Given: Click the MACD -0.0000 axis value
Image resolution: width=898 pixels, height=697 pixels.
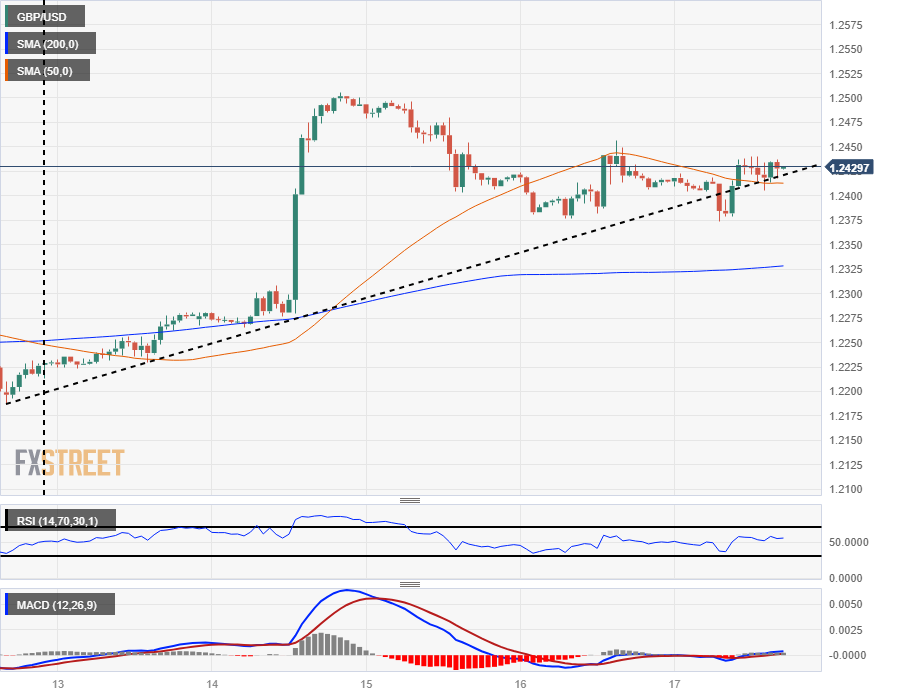Looking at the screenshot, I should point(848,655).
